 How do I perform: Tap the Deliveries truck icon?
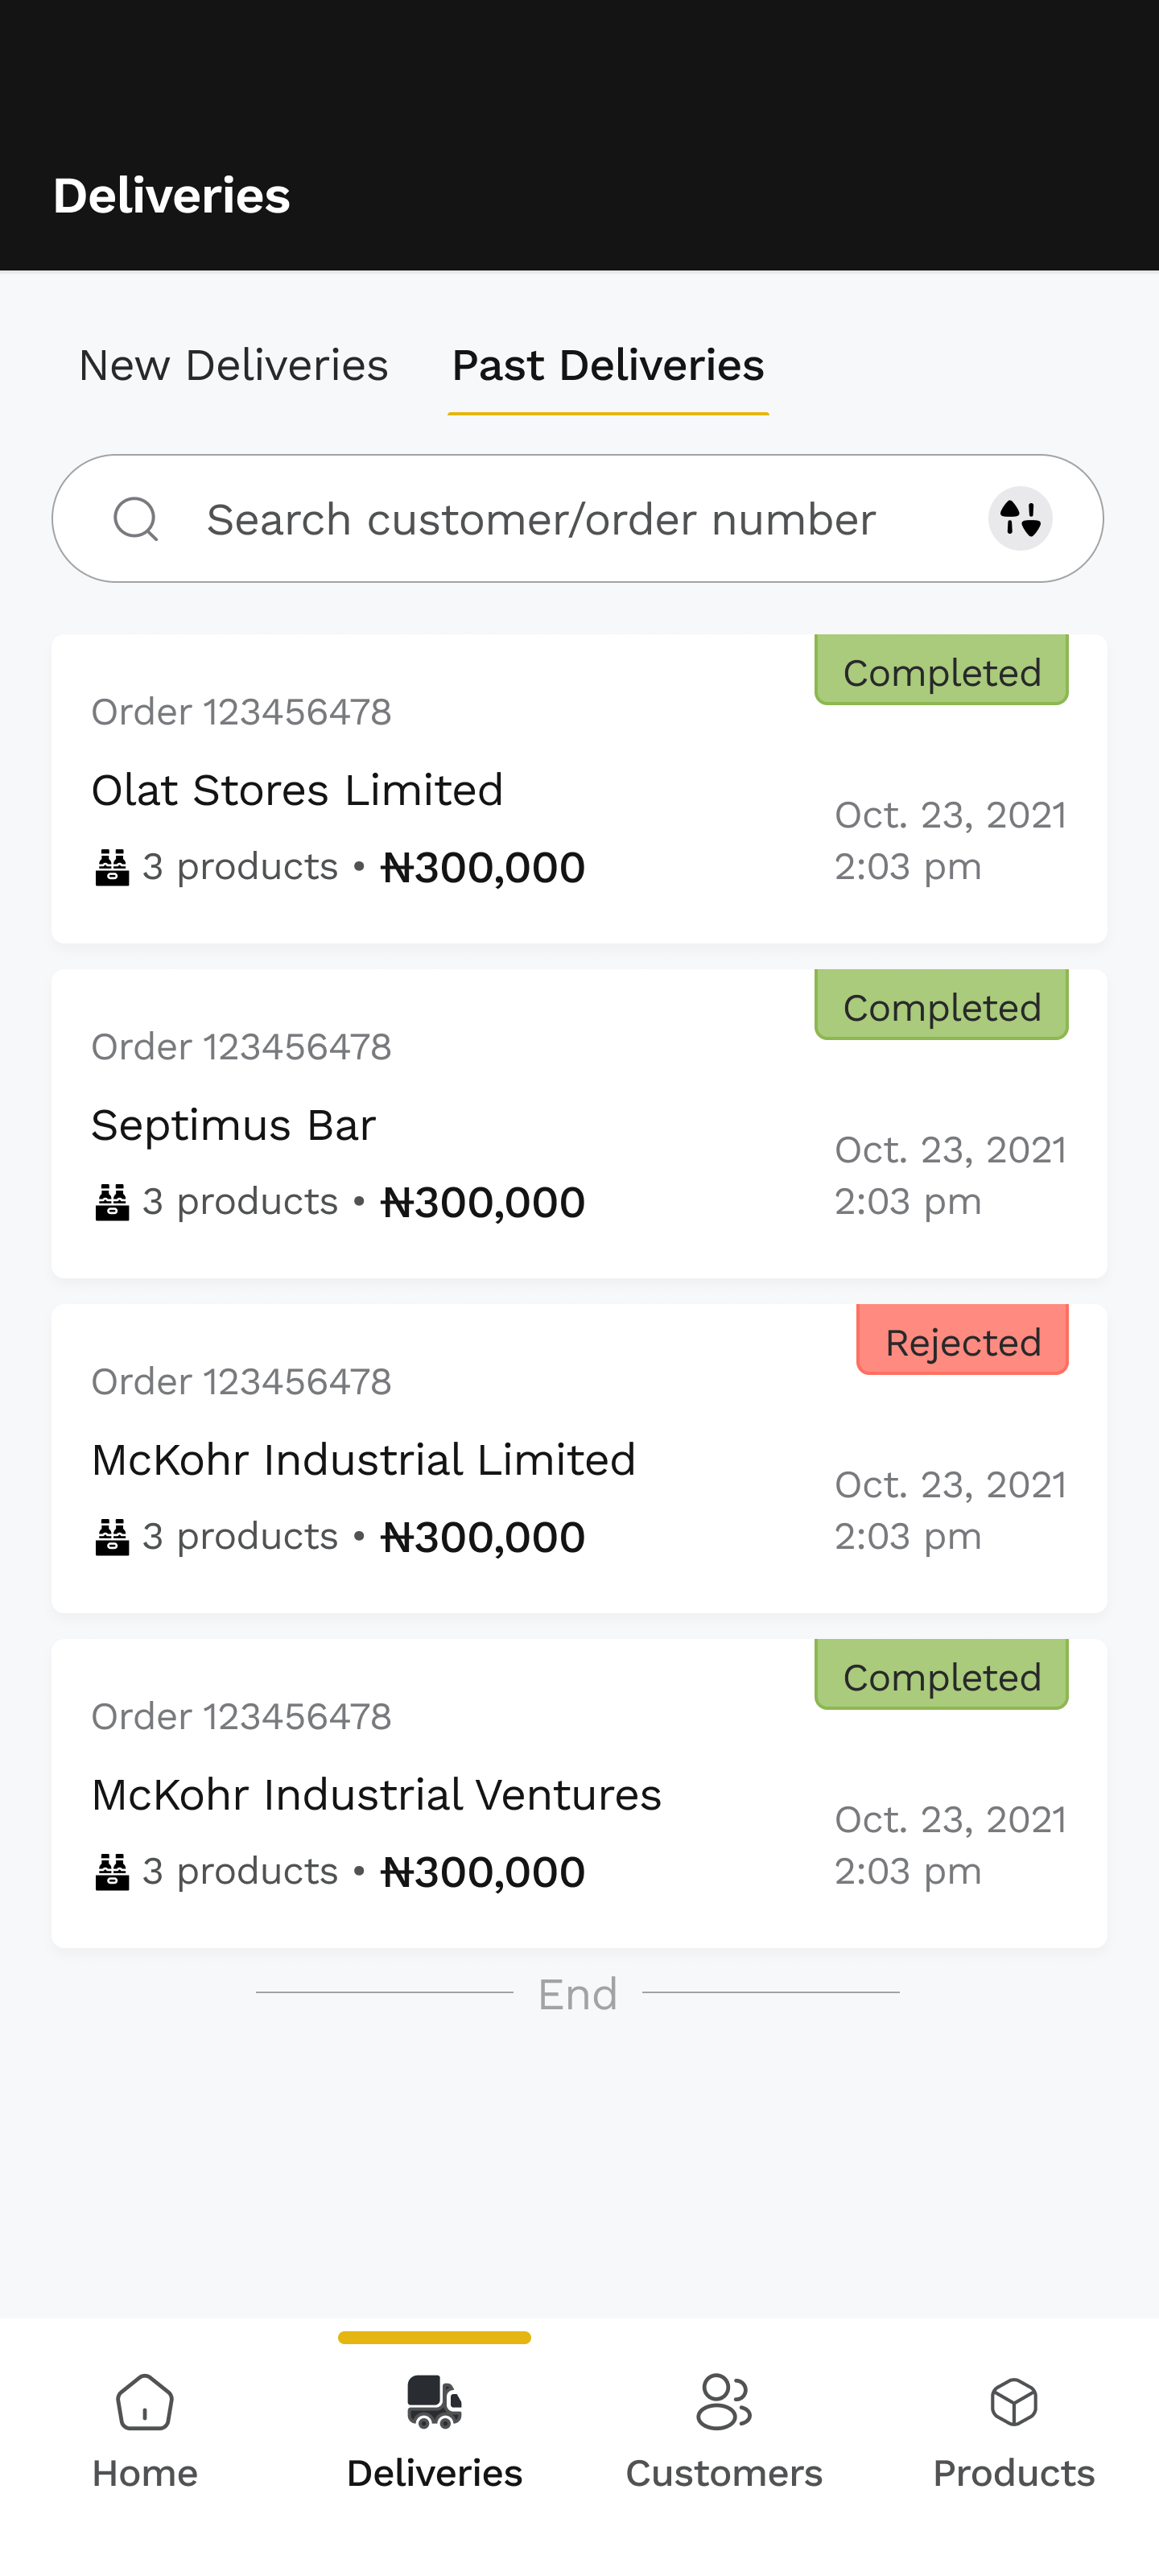(434, 2402)
